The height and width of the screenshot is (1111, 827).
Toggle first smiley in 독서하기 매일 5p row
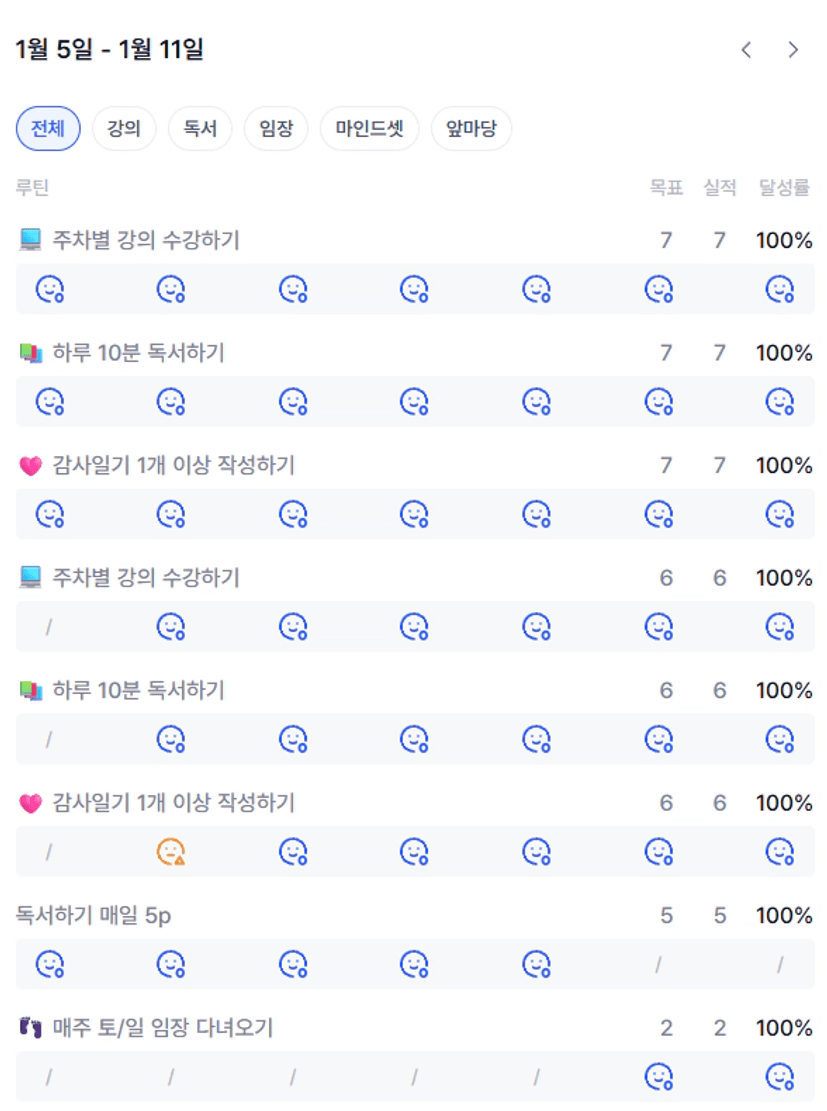[49, 964]
